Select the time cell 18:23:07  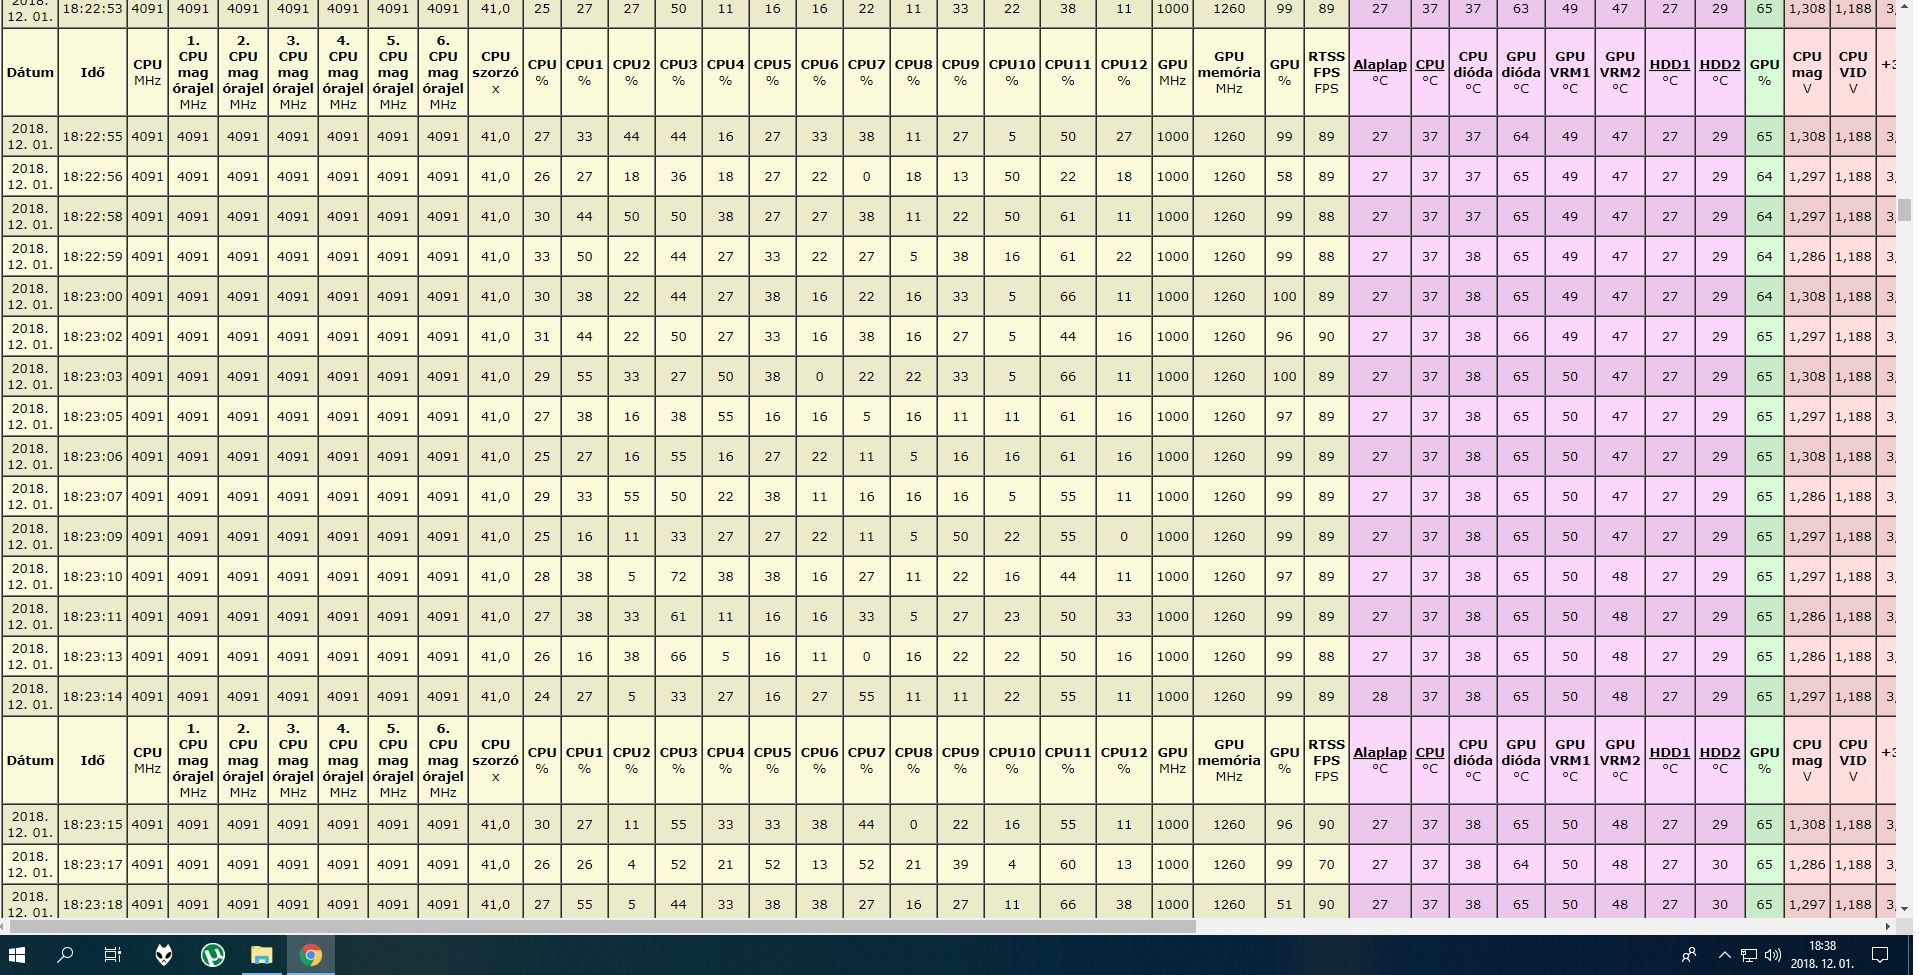tap(92, 496)
